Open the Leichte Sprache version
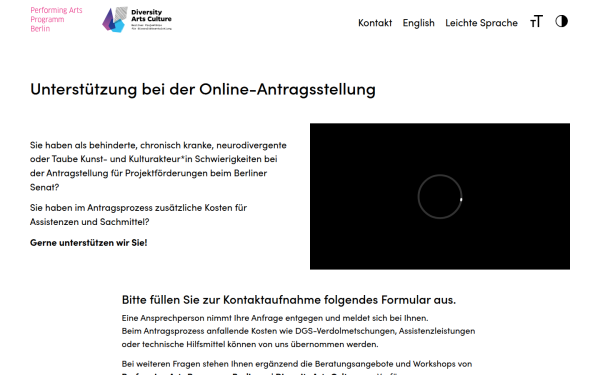The height and width of the screenshot is (375, 600). coord(481,23)
